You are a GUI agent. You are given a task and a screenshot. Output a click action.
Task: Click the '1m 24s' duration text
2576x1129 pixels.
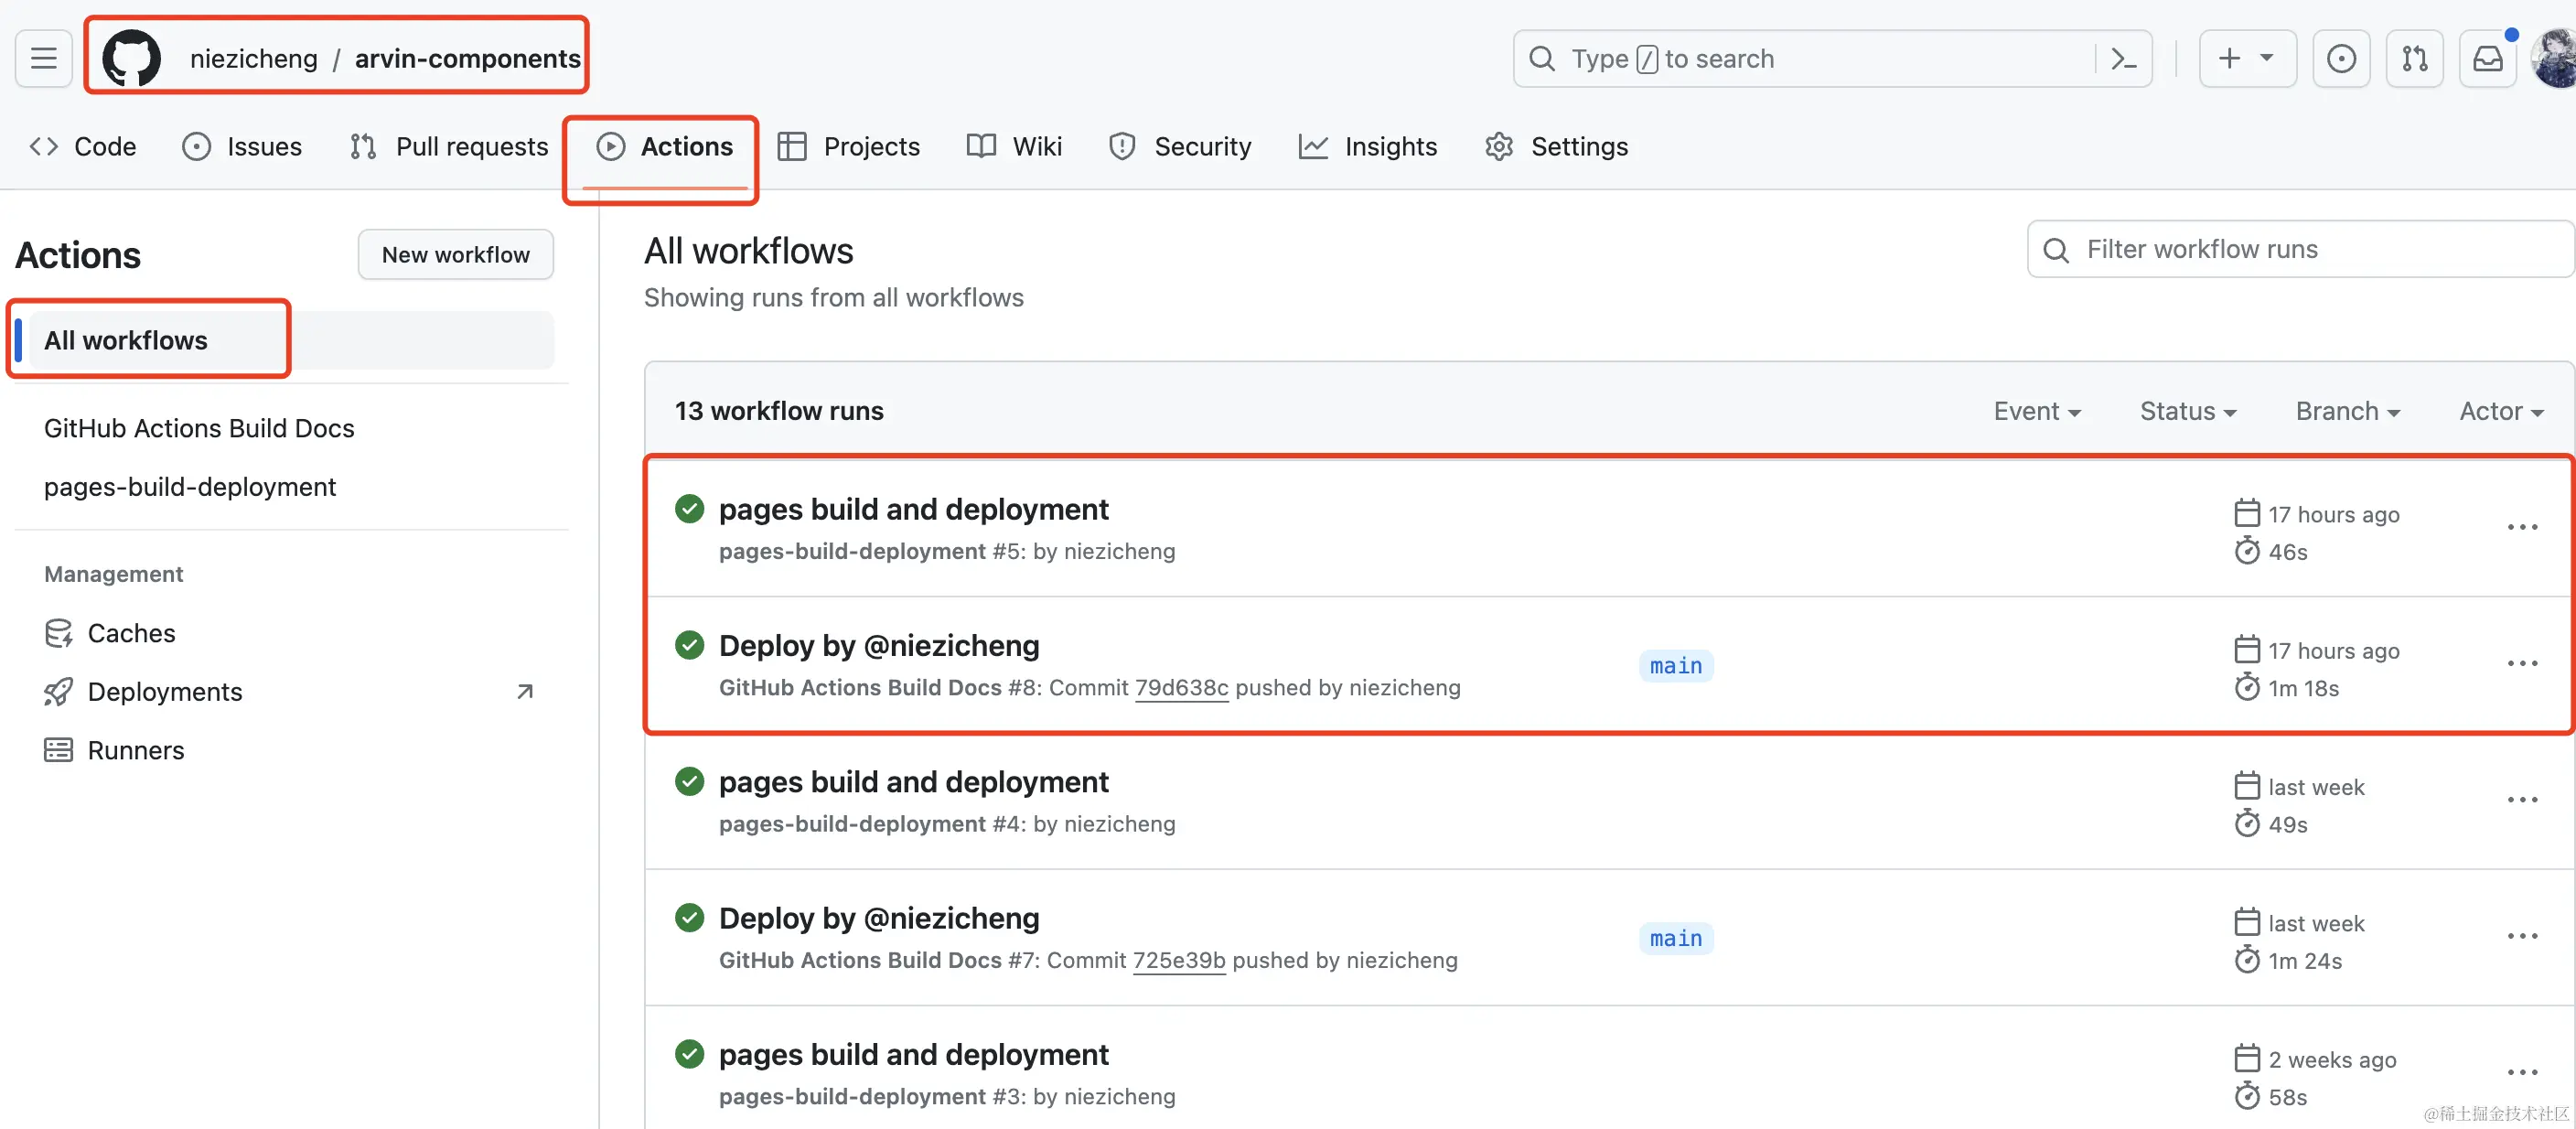point(2305,962)
